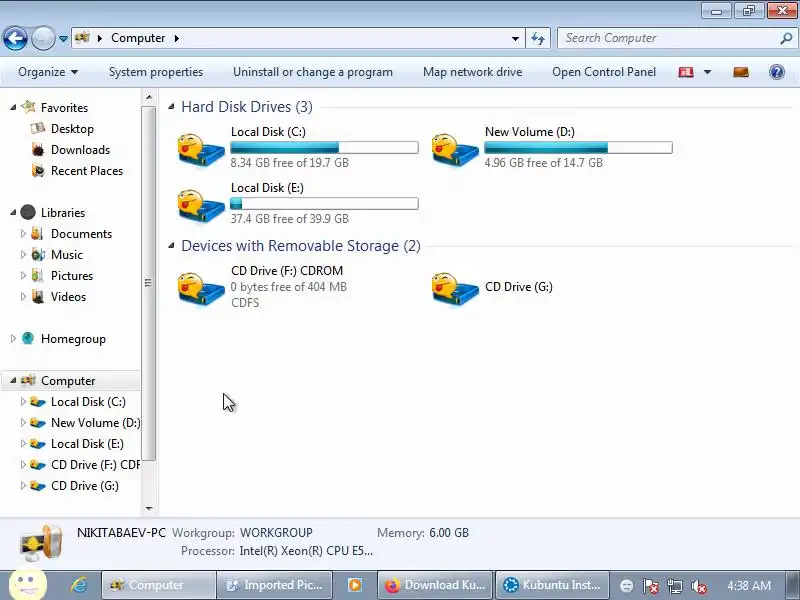Viewport: 800px width, 600px height.
Task: Click the navigation pane scroll up arrow
Action: (x=149, y=97)
